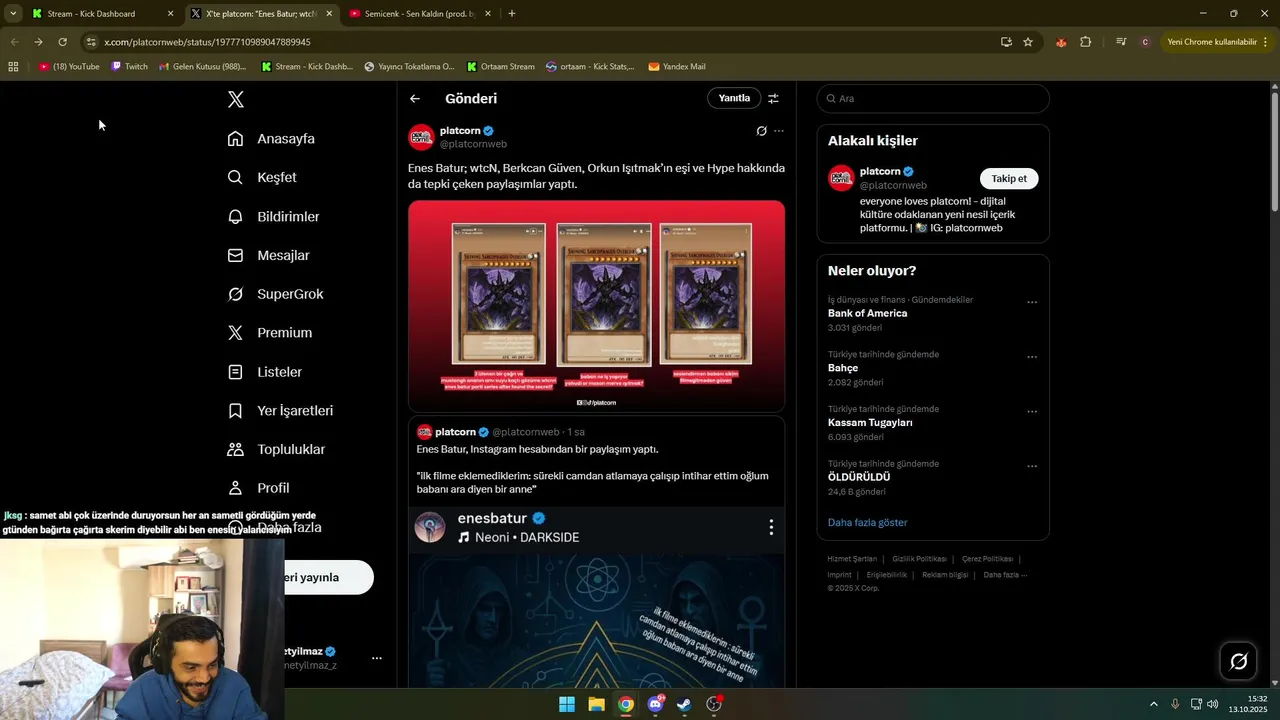Open Profil page
This screenshot has width=1280, height=720.
point(258,488)
